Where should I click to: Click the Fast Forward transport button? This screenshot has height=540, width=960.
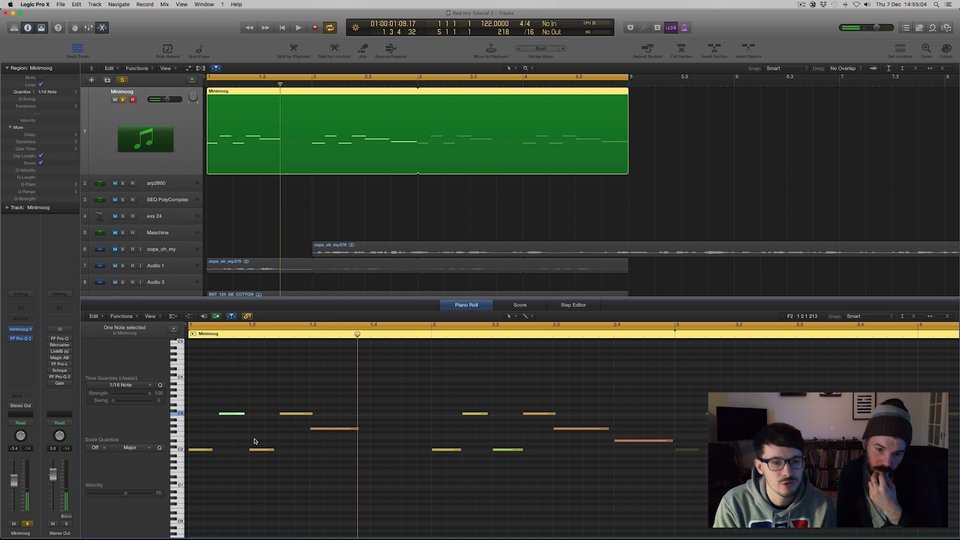pos(265,28)
